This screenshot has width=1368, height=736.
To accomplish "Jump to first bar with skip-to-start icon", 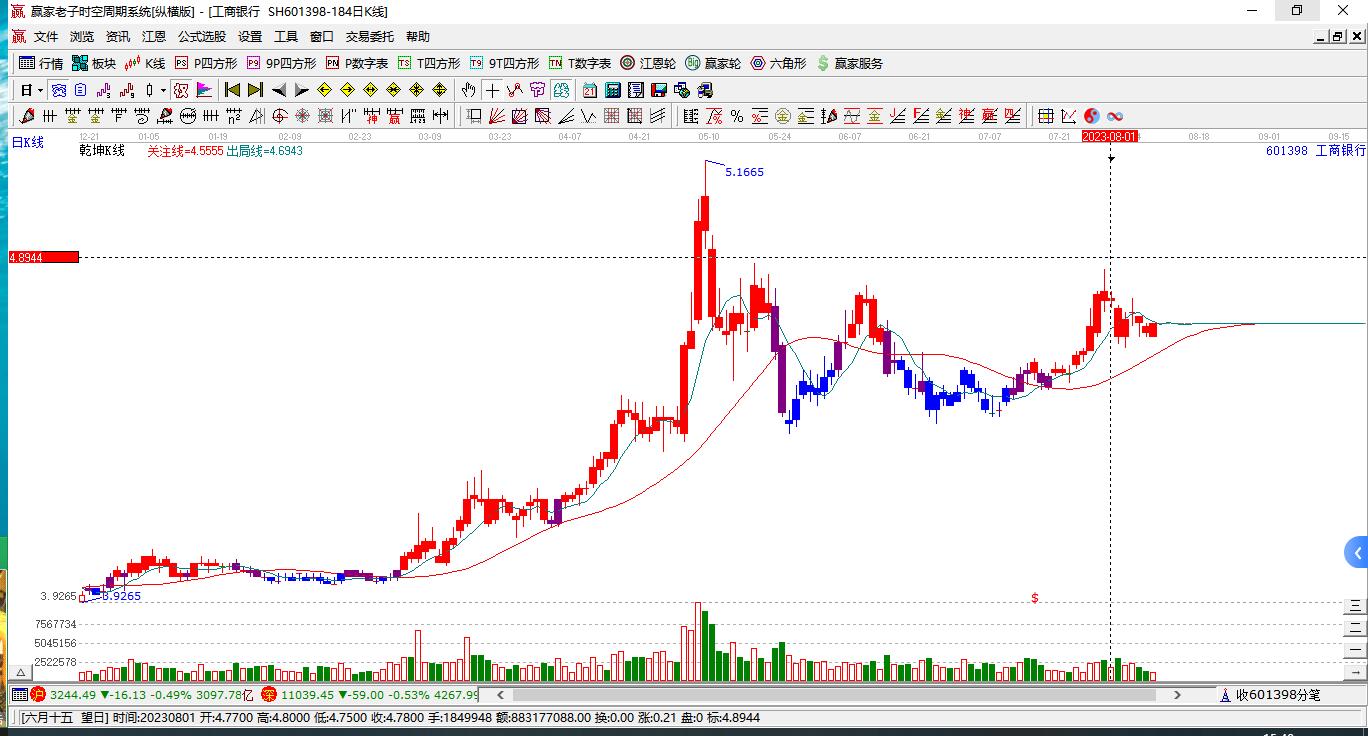I will coord(232,90).
